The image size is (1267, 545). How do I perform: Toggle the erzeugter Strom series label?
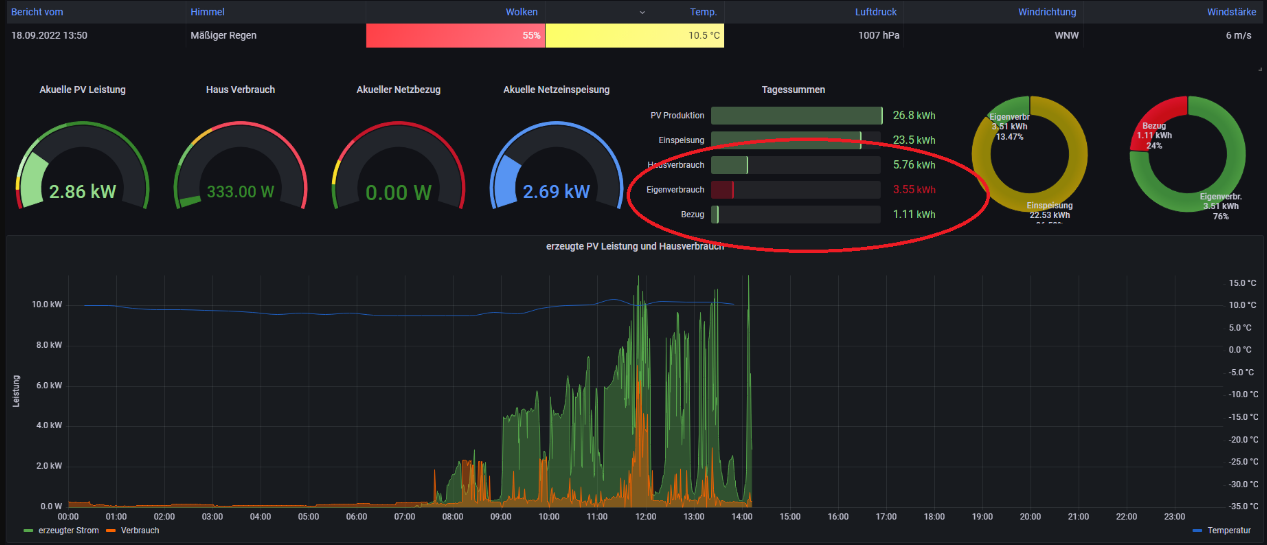[68, 530]
